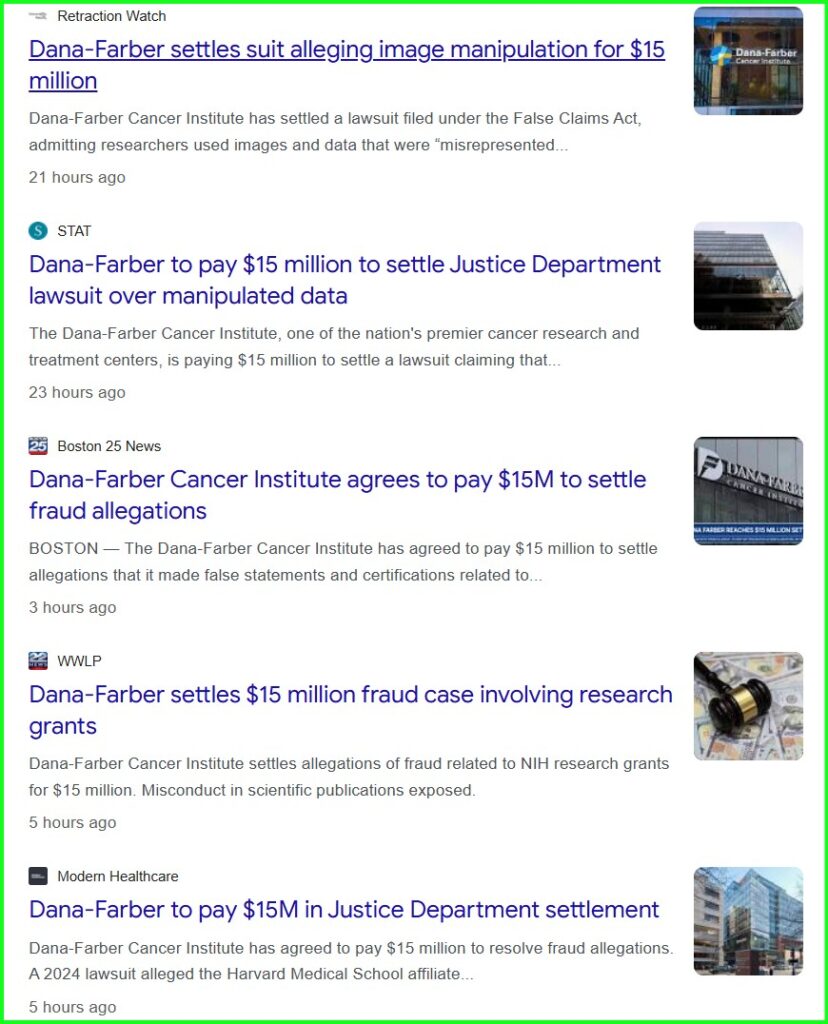The height and width of the screenshot is (1024, 828).
Task: Open 'Dana-Farber to pay $15M in Justice Department settlement'
Action: coord(344,909)
